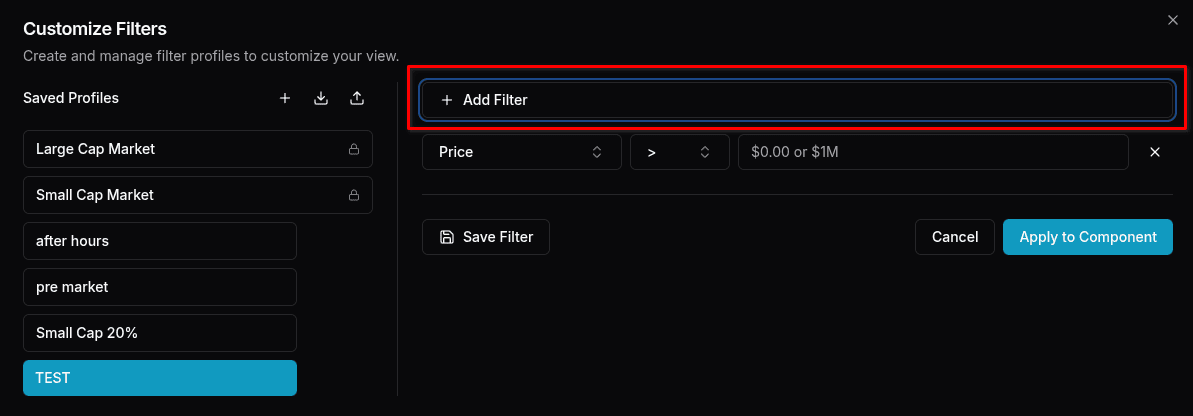The height and width of the screenshot is (416, 1193).
Task: Select the Small Cap Market profile
Action: (198, 195)
